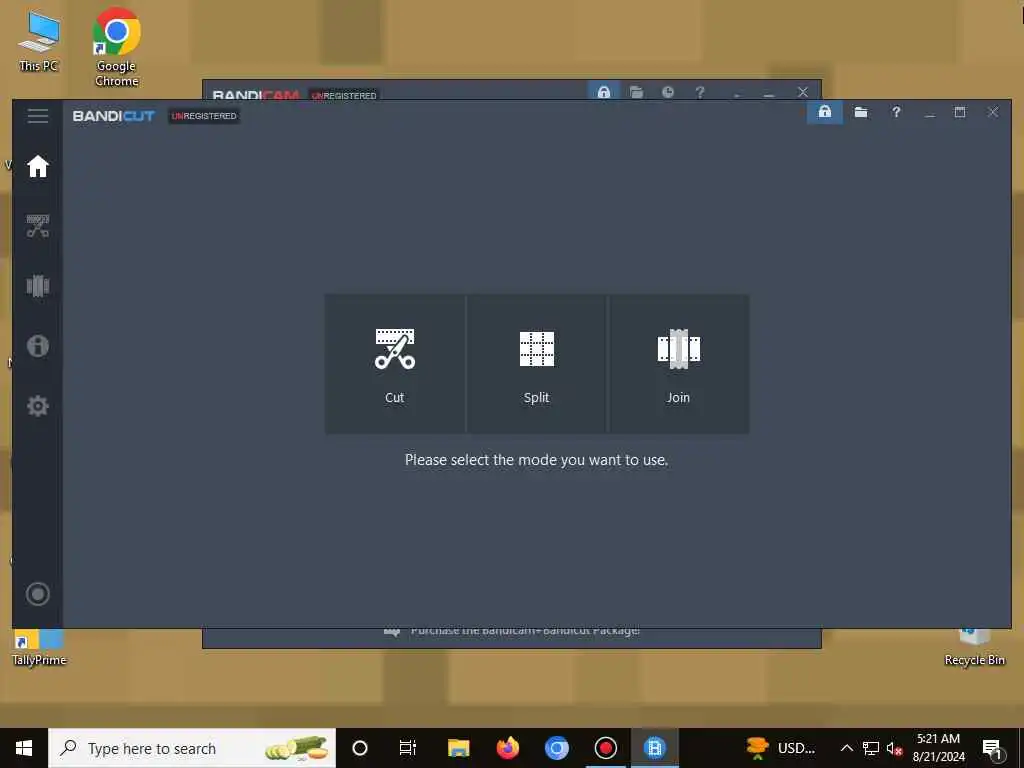The height and width of the screenshot is (768, 1024).
Task: Open Firefox from taskbar
Action: click(x=507, y=748)
